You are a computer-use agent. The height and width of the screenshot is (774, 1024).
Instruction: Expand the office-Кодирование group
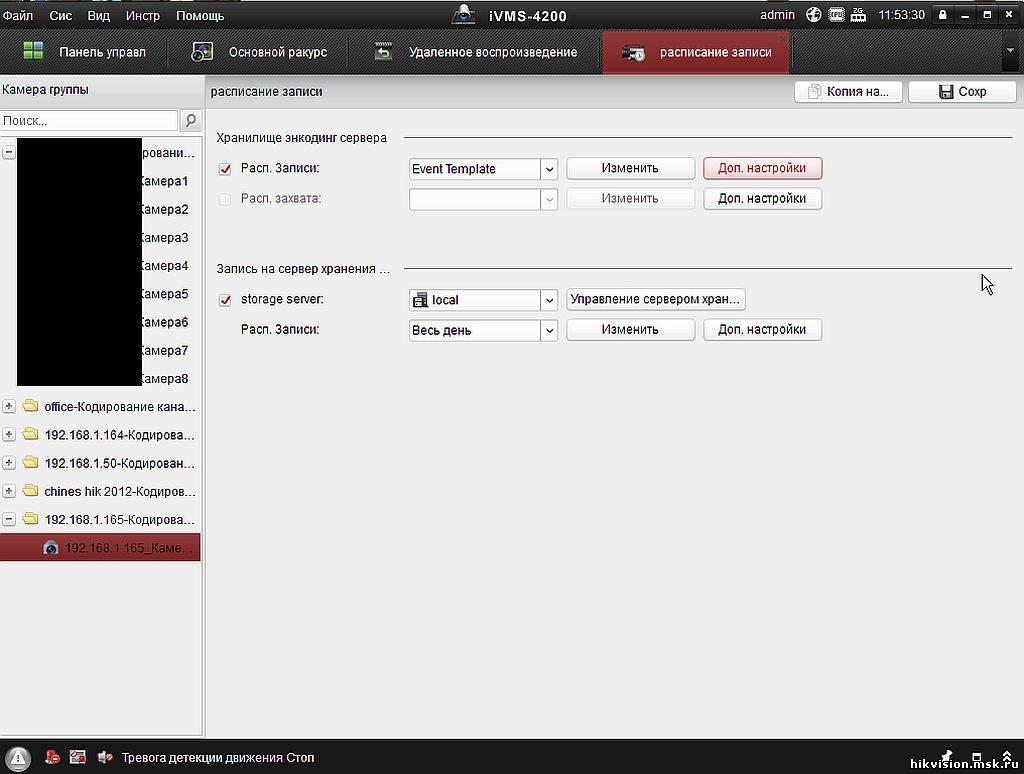pyautogui.click(x=8, y=406)
